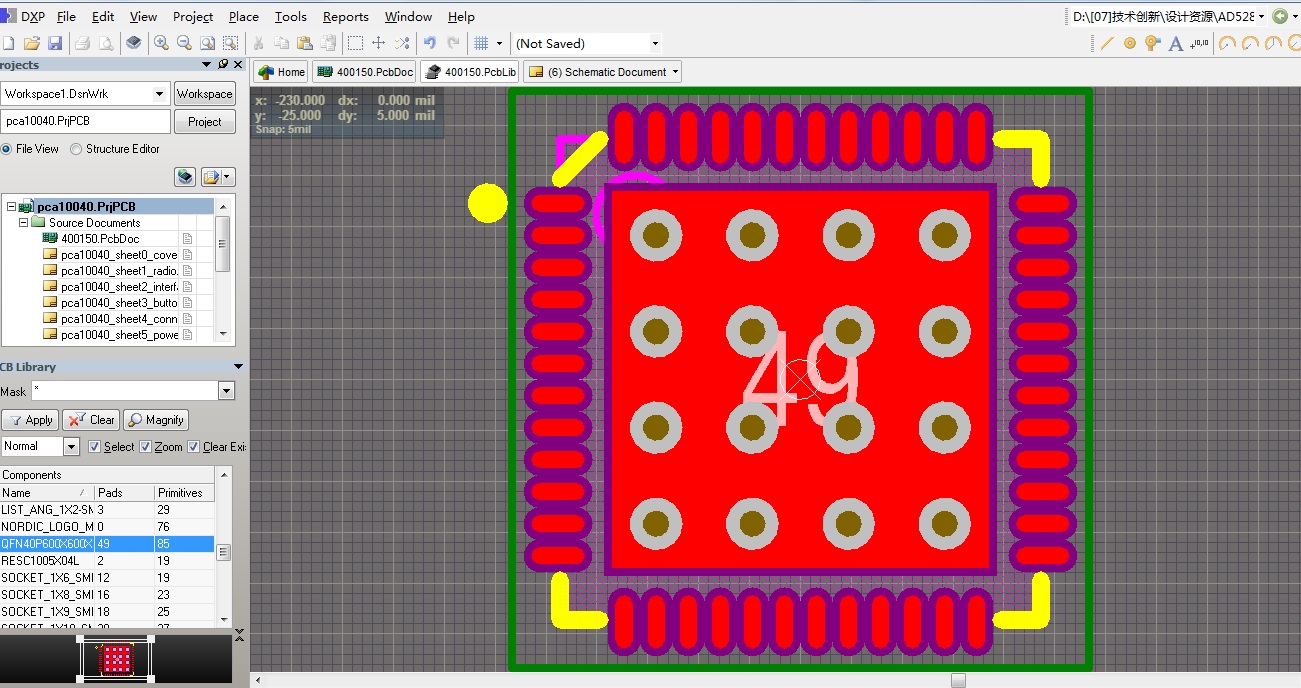Open the Normal mode dropdown

pos(71,447)
